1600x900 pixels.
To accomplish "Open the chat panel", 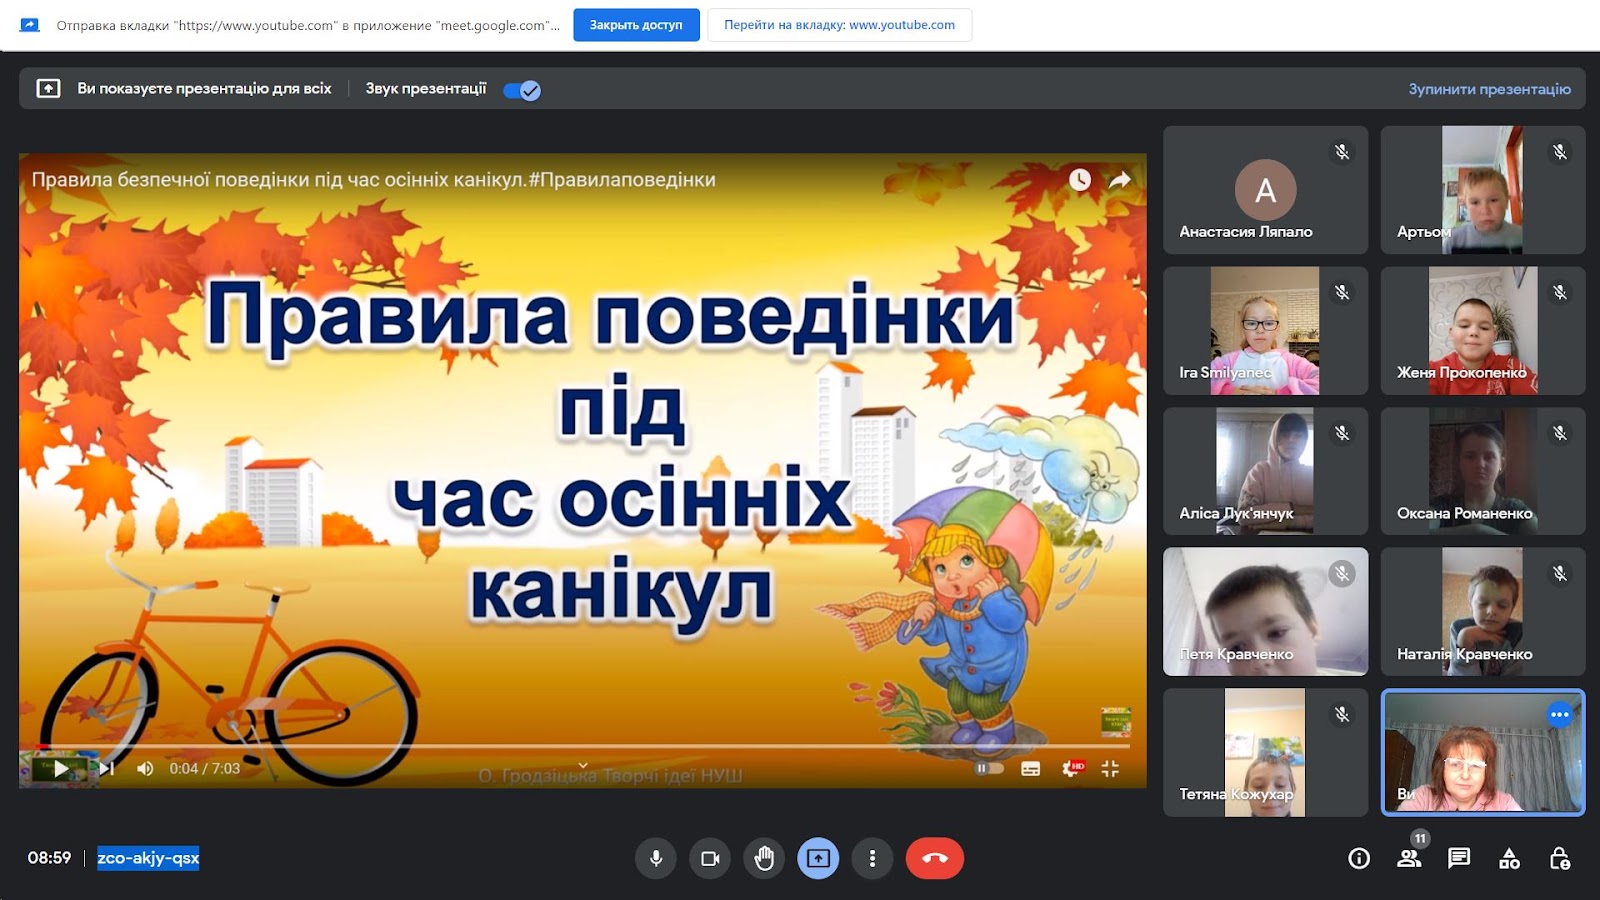I will coord(1459,858).
